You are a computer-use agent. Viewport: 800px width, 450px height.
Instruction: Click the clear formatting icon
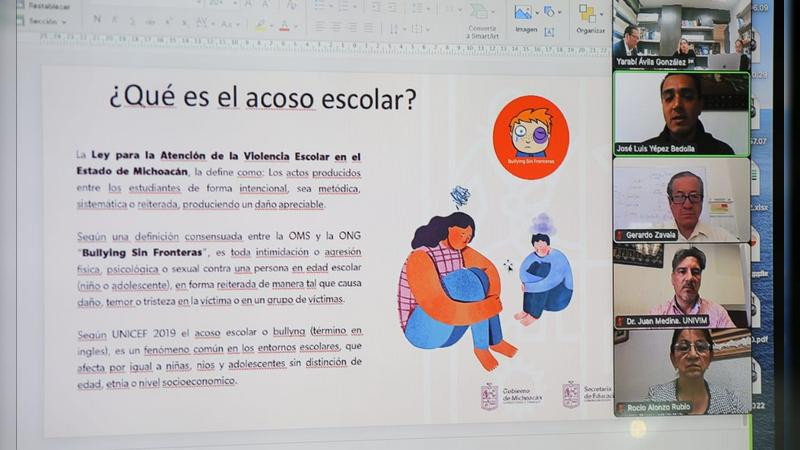coord(291,5)
